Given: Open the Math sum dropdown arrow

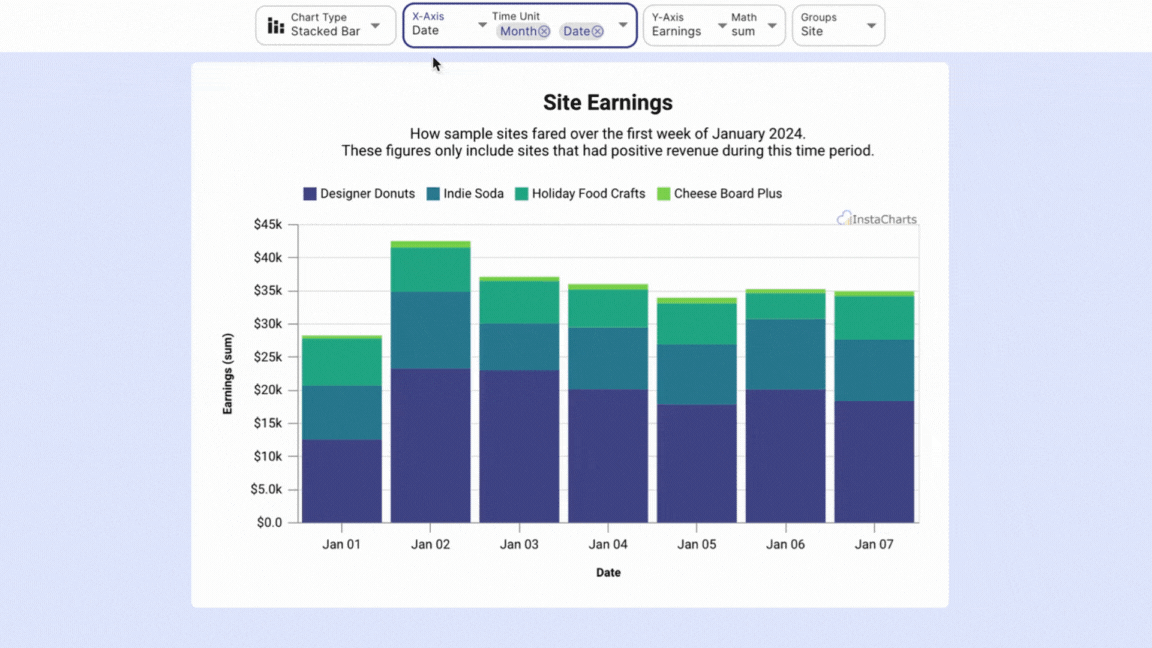Looking at the screenshot, I should click(x=771, y=26).
